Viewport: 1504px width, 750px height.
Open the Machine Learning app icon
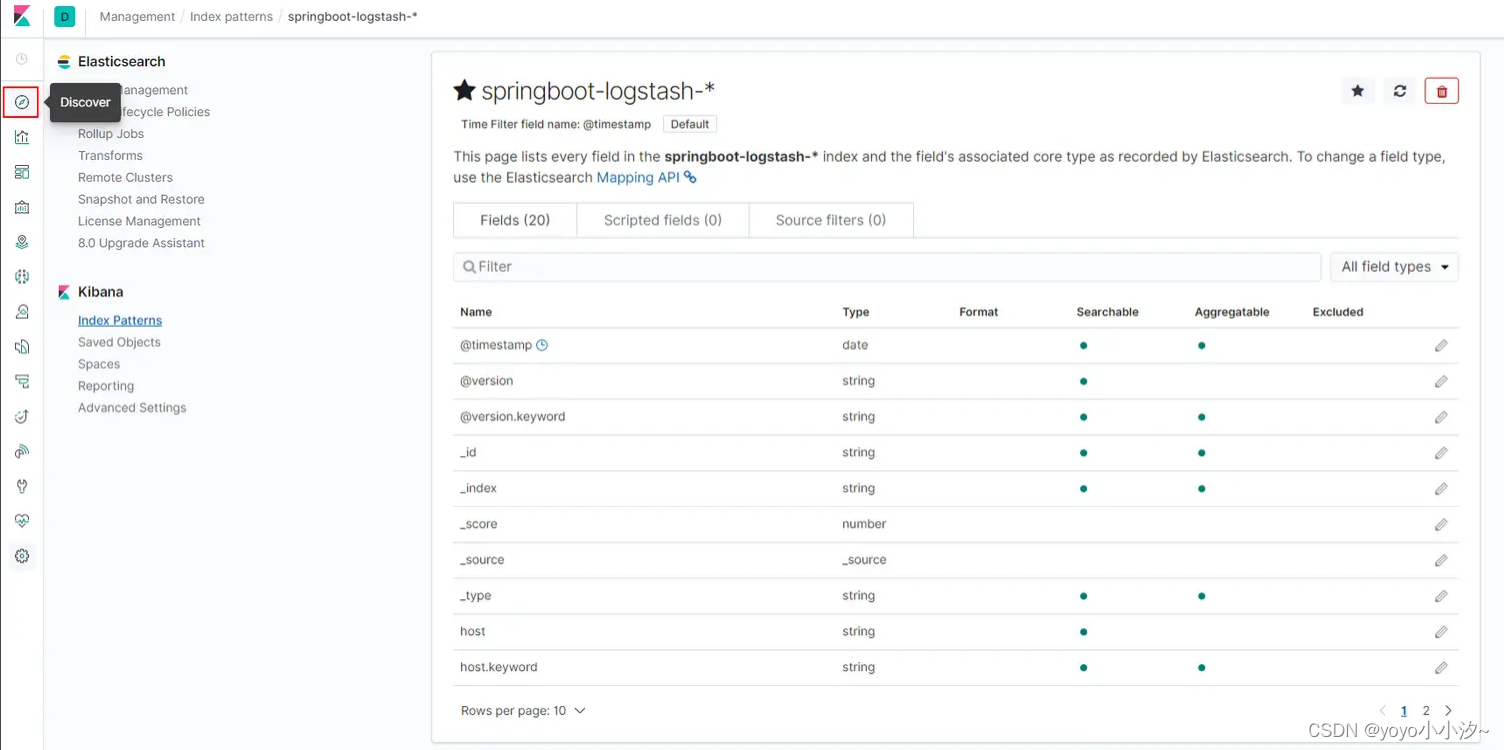point(22,277)
